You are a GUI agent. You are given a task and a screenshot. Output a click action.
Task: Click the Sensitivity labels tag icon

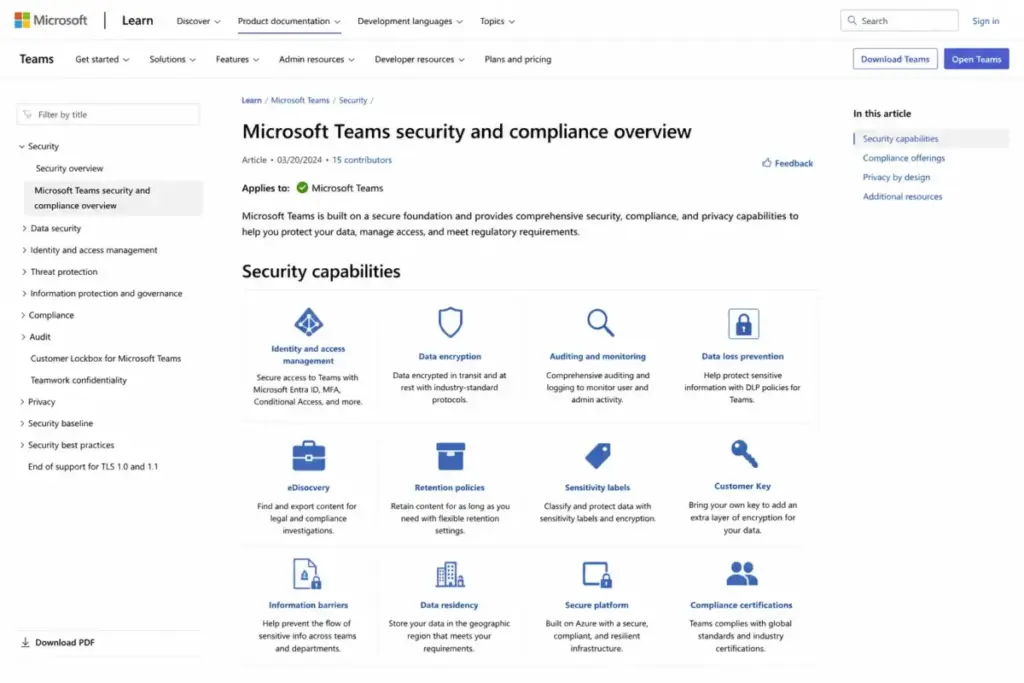(x=598, y=456)
